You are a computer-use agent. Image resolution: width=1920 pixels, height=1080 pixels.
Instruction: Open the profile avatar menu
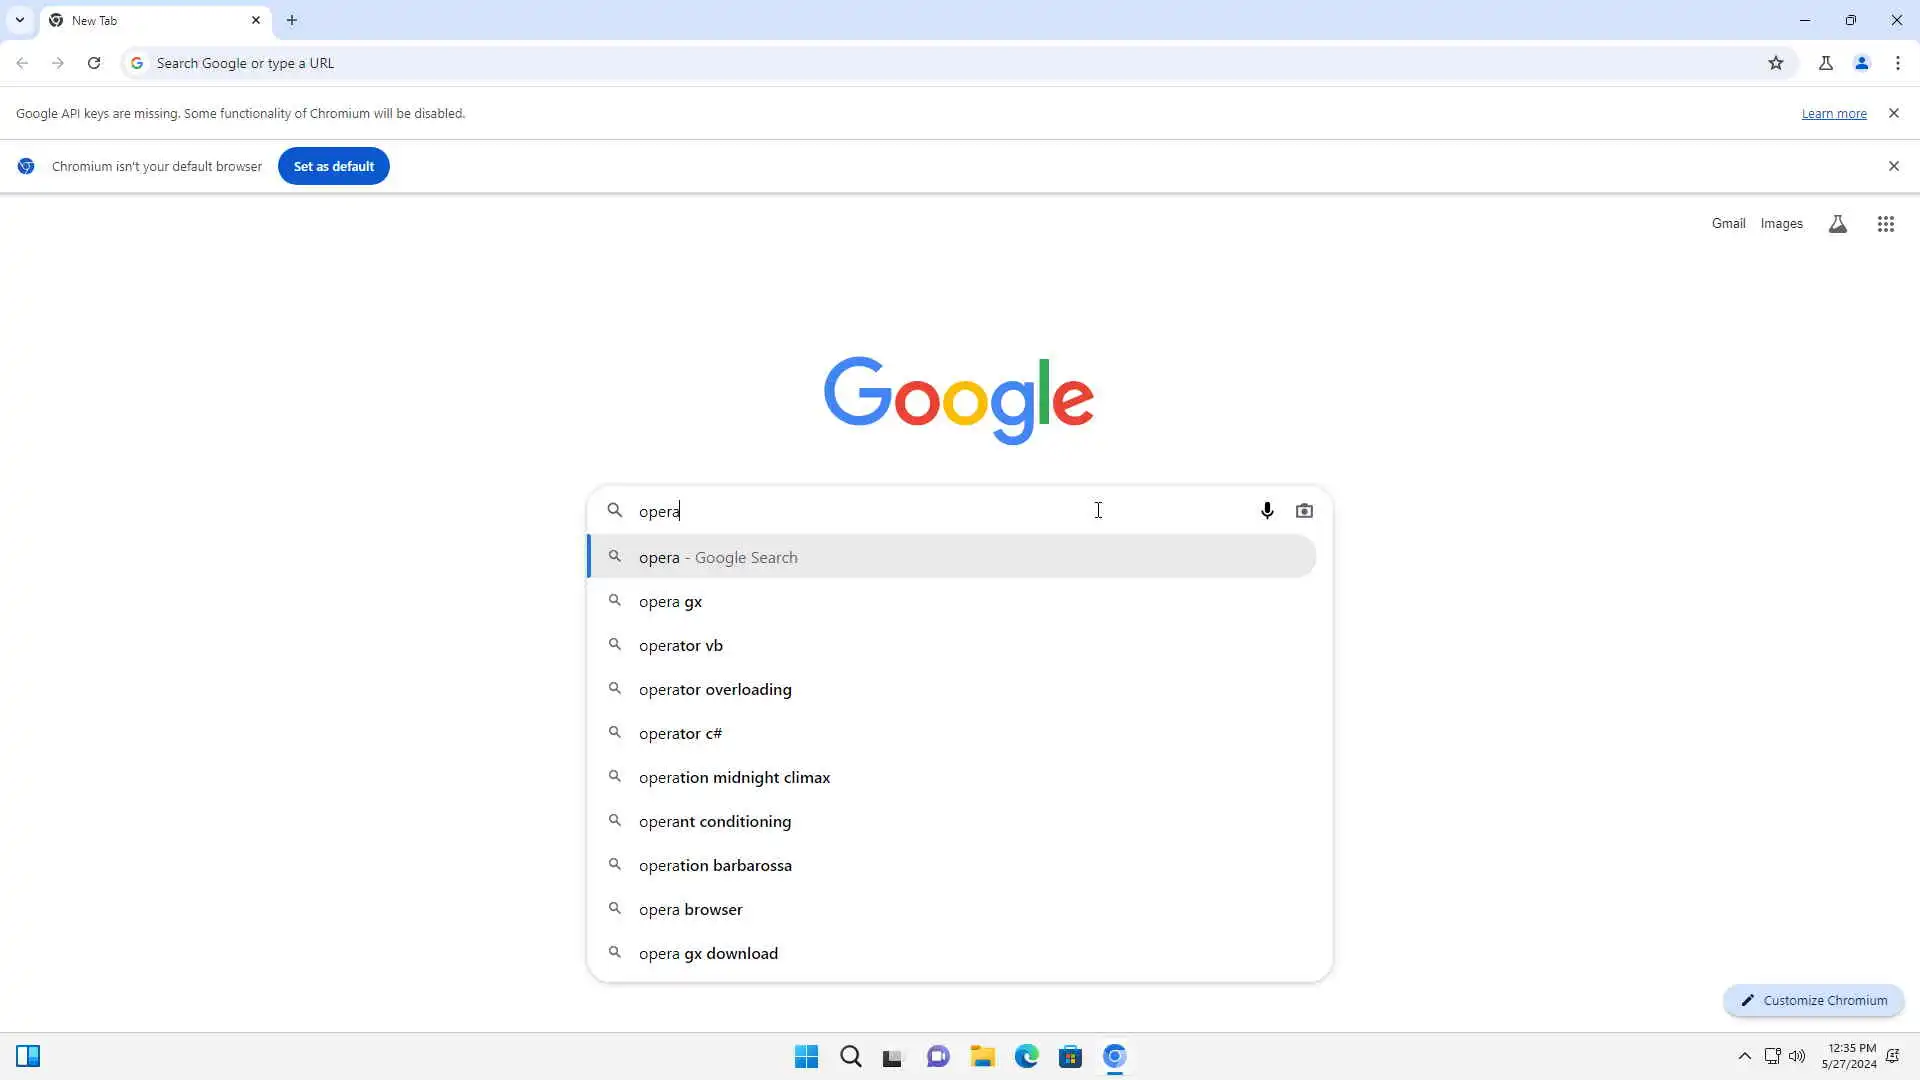(x=1861, y=63)
